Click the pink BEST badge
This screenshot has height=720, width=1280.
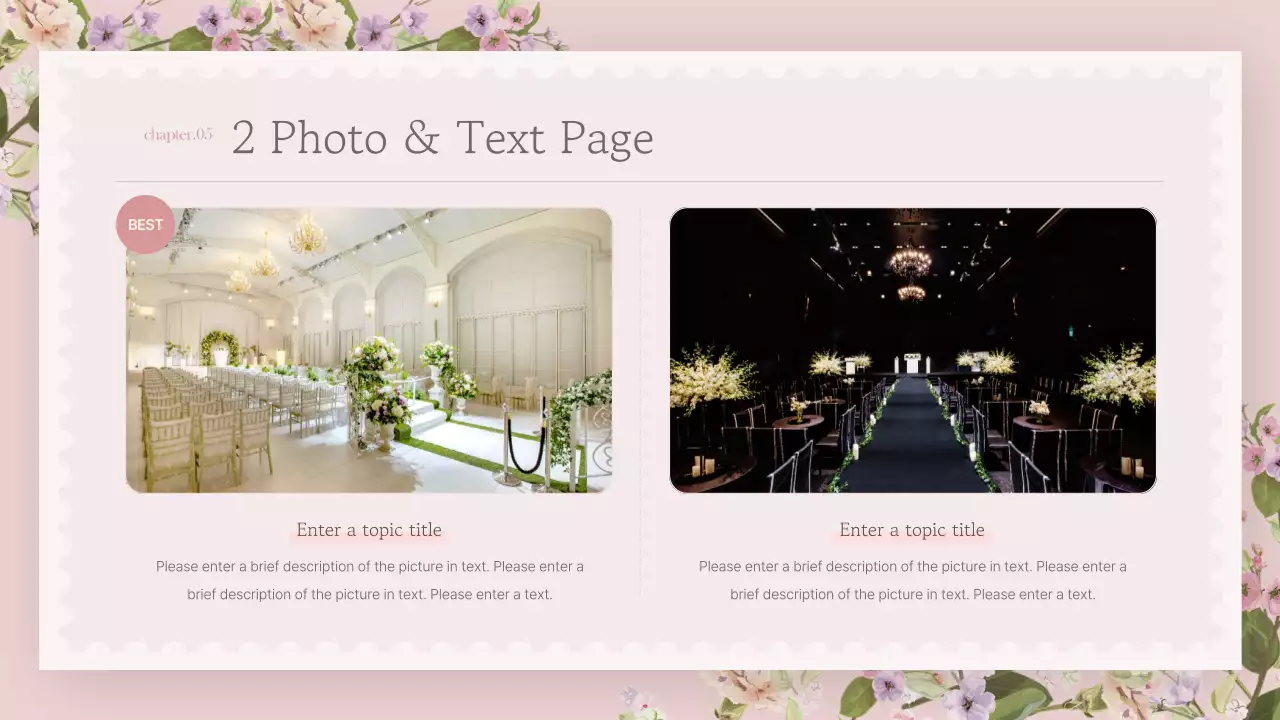point(145,224)
